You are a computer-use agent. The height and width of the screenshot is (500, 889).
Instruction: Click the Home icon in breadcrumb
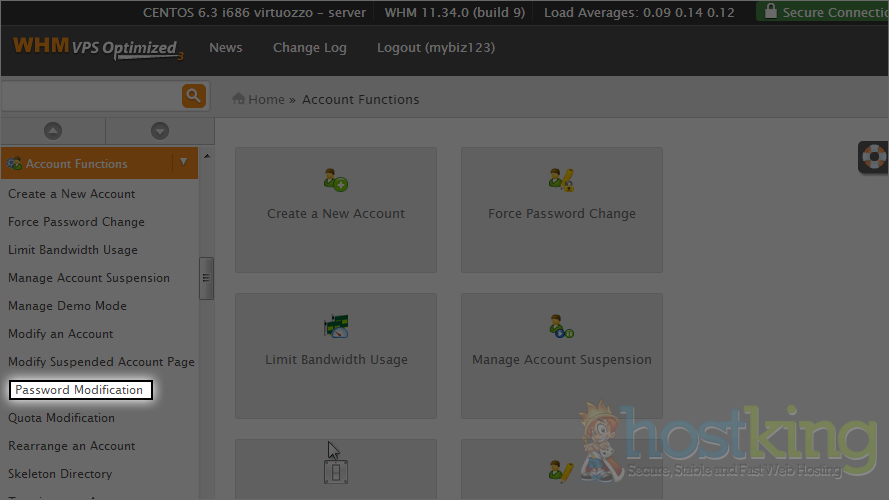click(239, 99)
